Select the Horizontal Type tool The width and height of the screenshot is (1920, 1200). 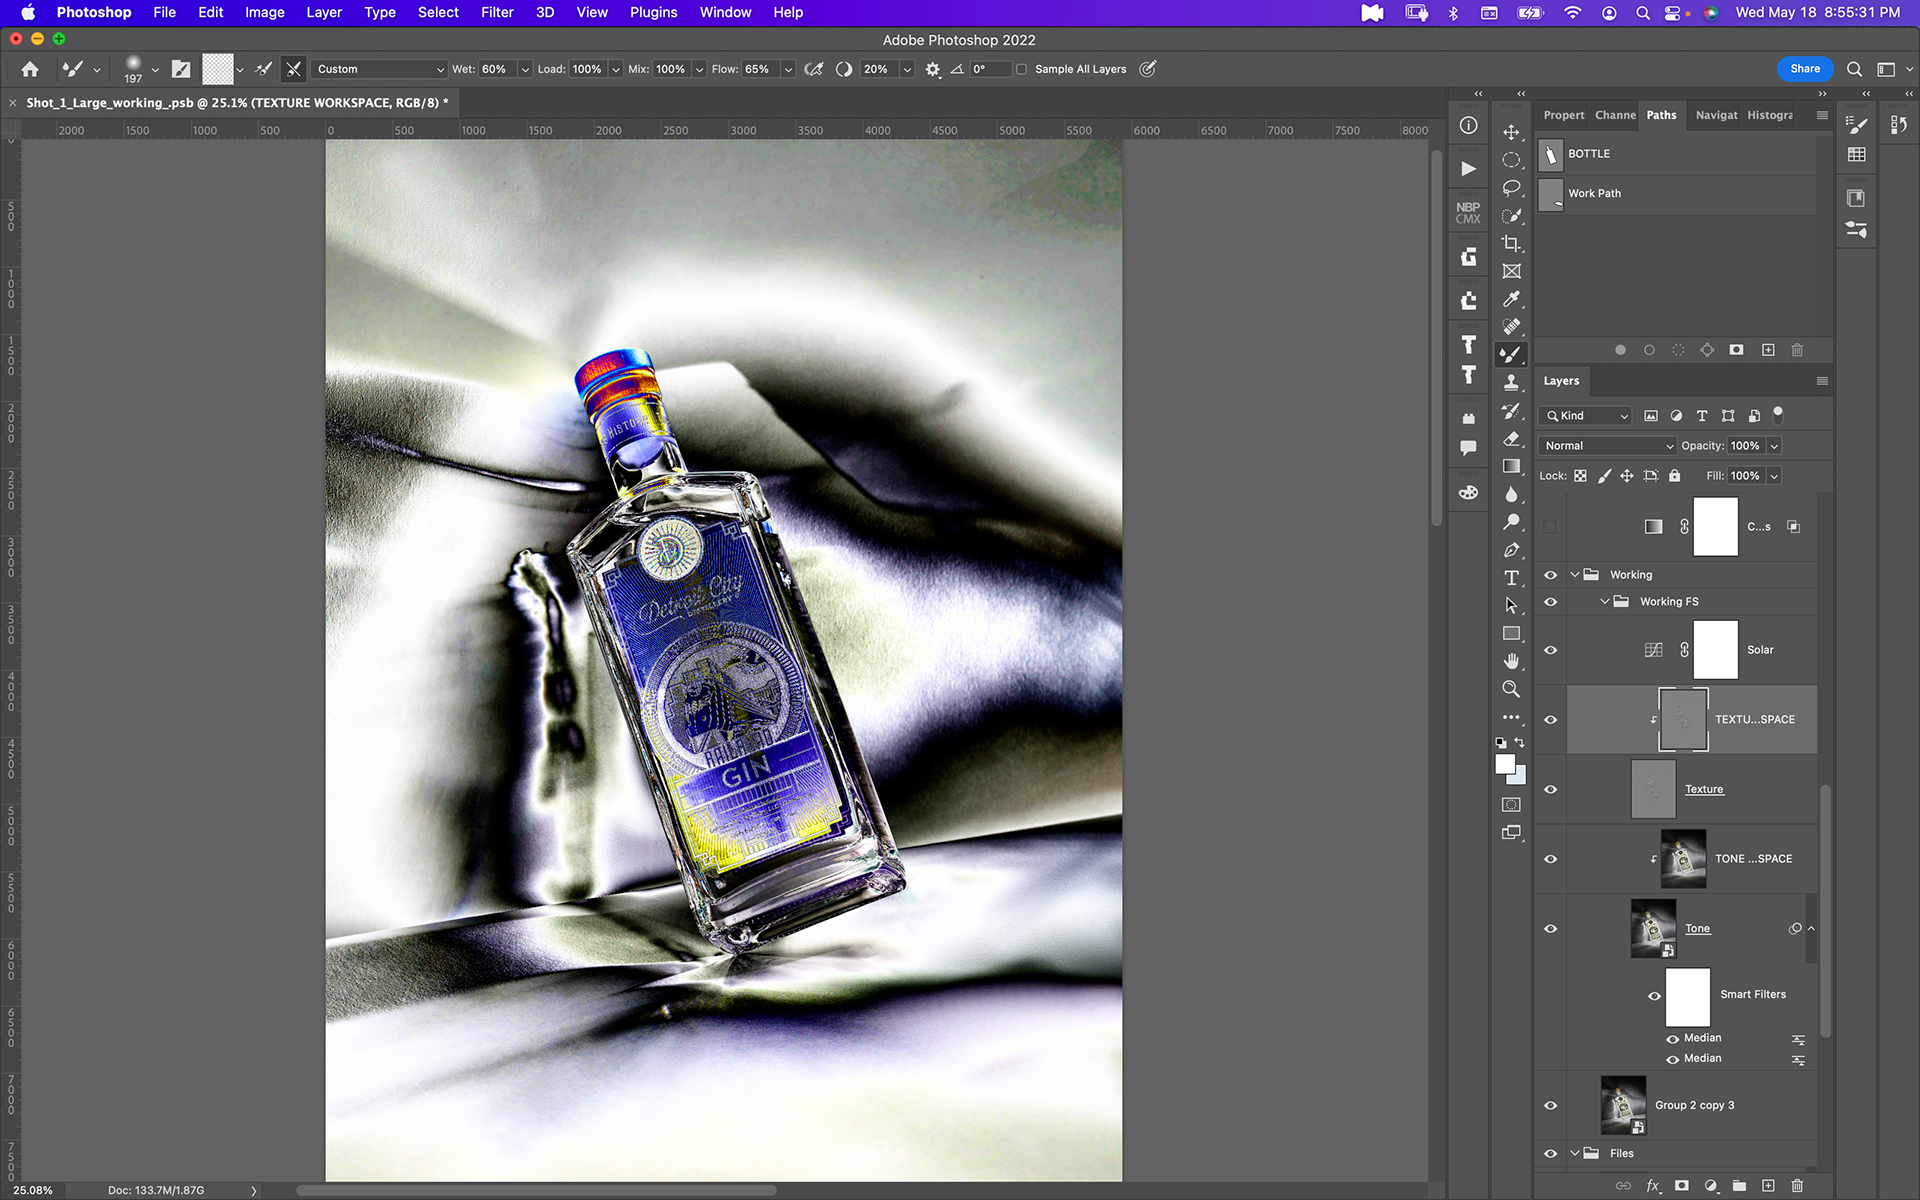coord(1511,578)
